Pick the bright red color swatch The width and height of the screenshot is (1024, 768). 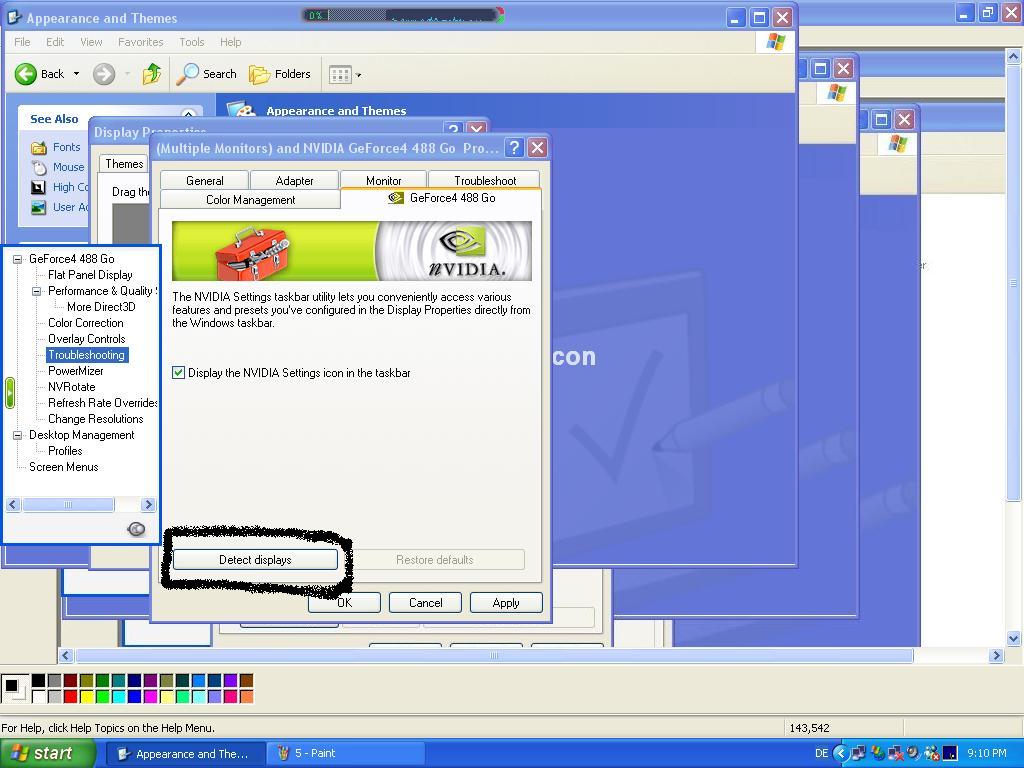(x=71, y=697)
